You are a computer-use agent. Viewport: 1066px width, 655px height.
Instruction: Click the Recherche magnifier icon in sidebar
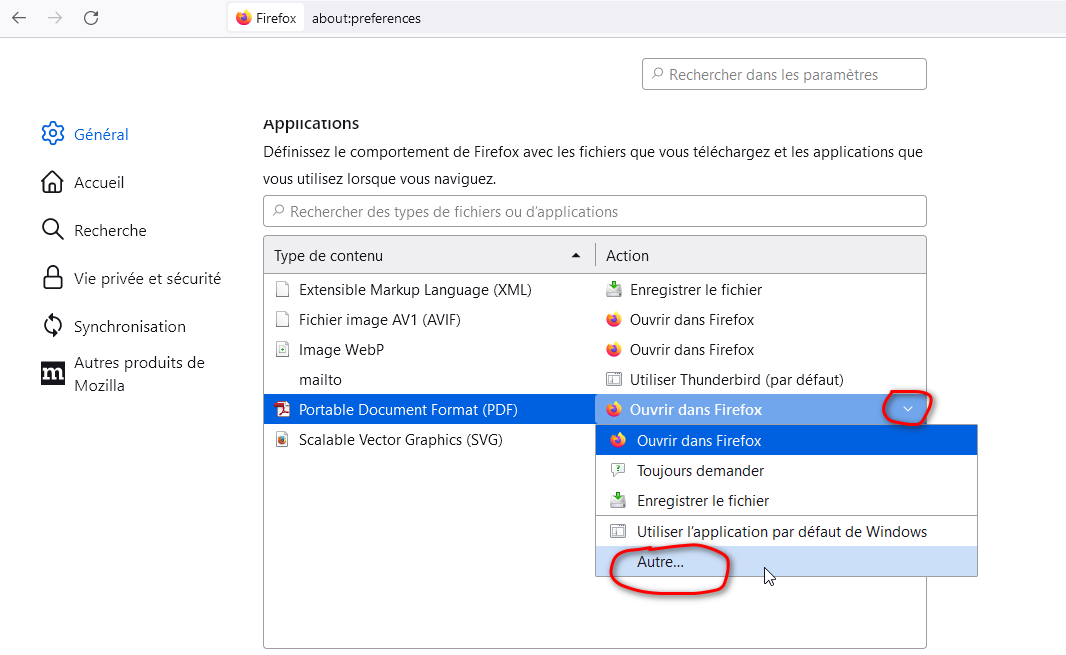point(53,230)
